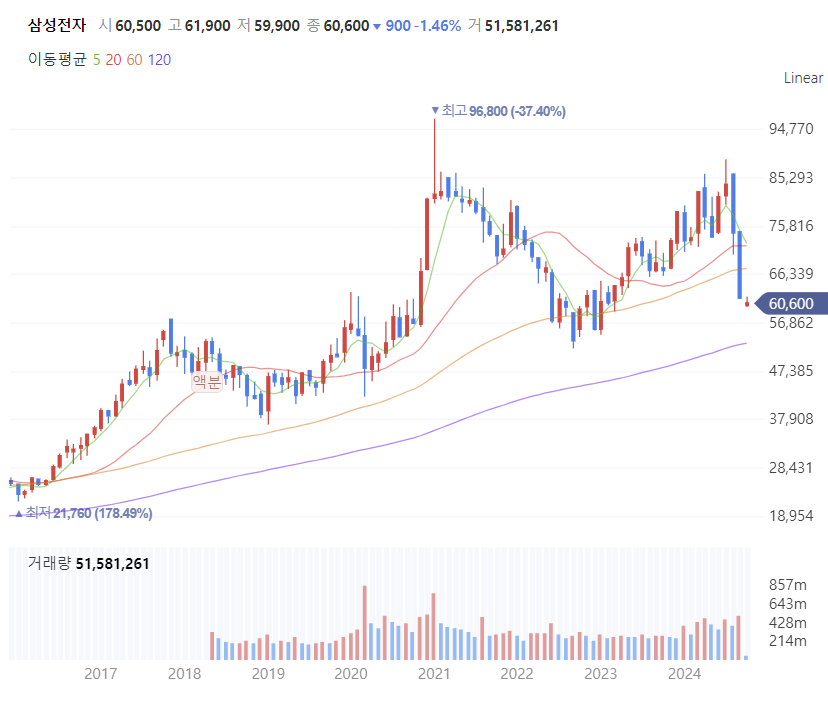Click the open price value 60,500
This screenshot has height=708, width=828.
click(138, 25)
